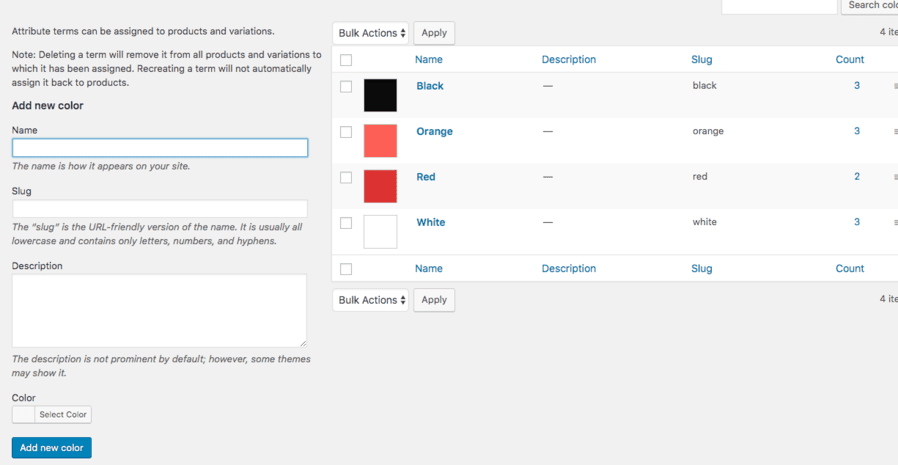Open the bottom Bulk Actions dropdown
The height and width of the screenshot is (465, 898).
tap(371, 300)
